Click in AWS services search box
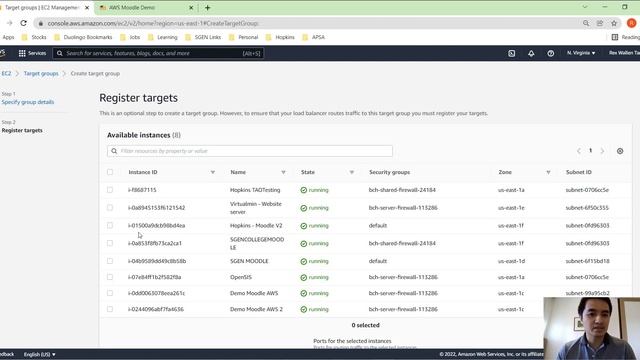640x360 pixels. 158,53
